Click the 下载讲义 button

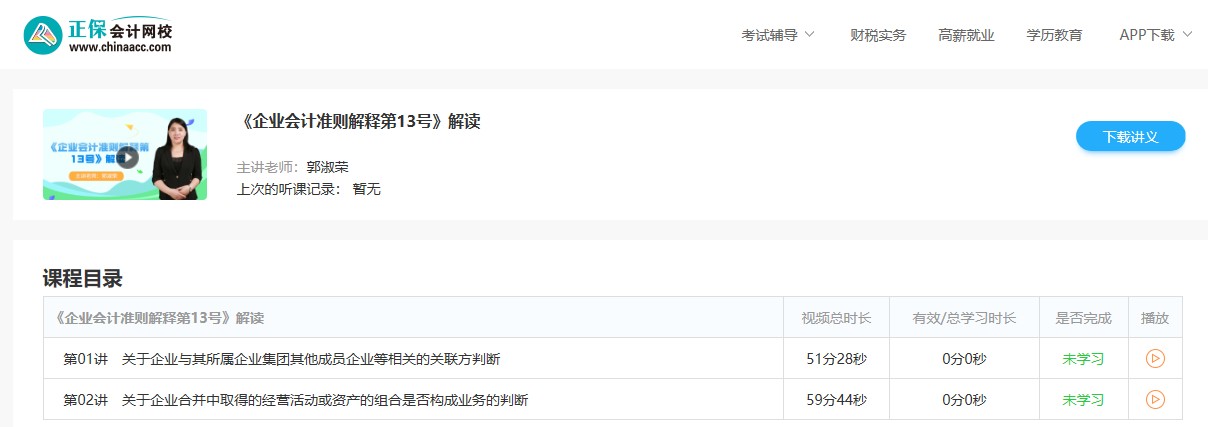[x=1131, y=137]
